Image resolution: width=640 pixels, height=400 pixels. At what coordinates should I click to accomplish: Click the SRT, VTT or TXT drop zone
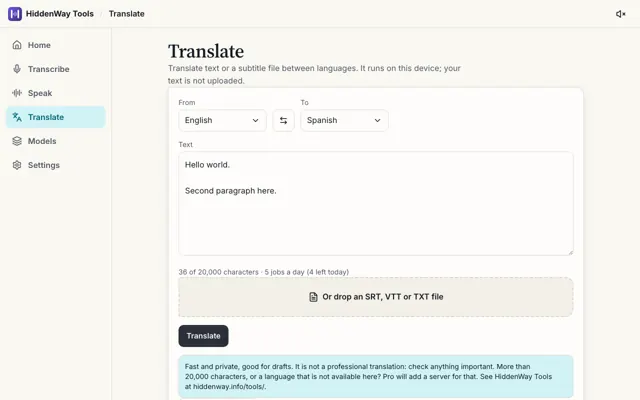[376, 297]
